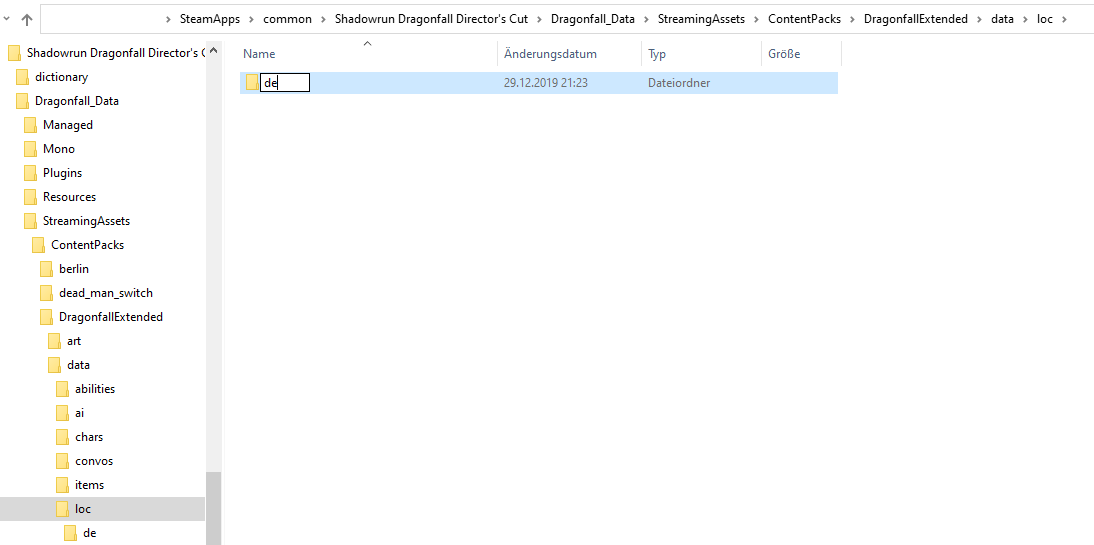This screenshot has width=1094, height=545.
Task: Open chevron after ContentPacks breadcrumb
Action: coord(852,20)
